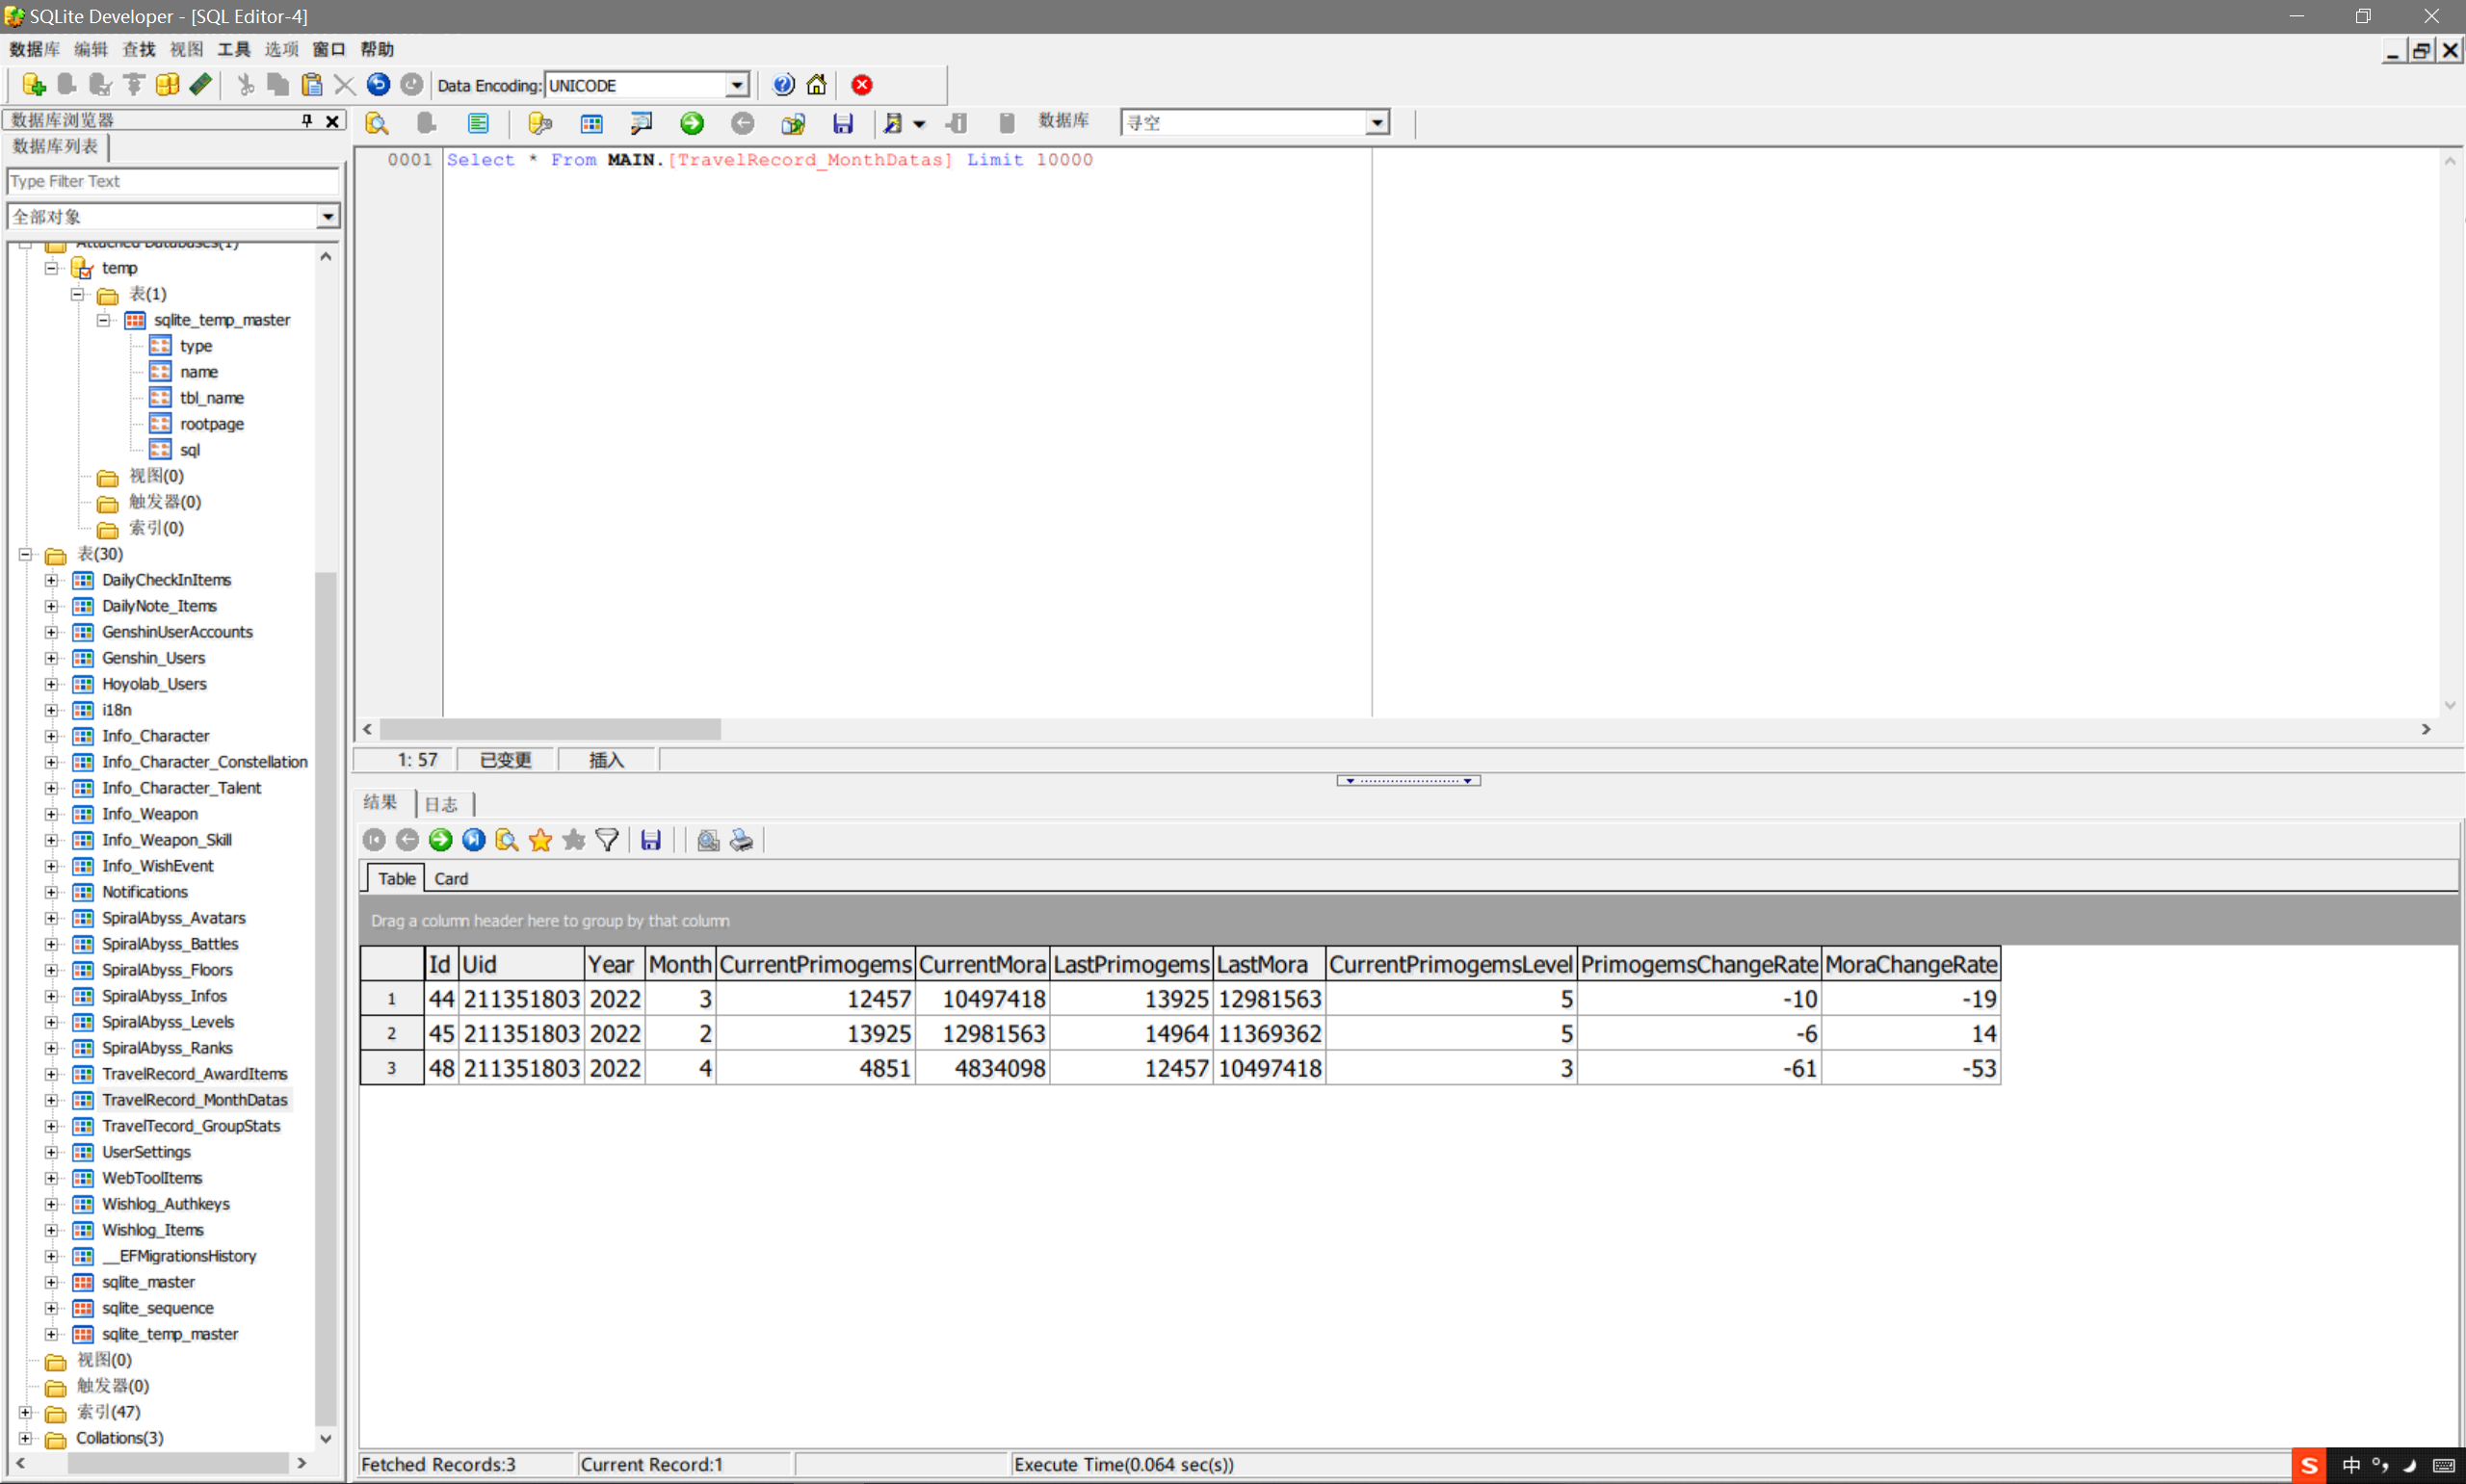Click the green execute query arrow

691,123
